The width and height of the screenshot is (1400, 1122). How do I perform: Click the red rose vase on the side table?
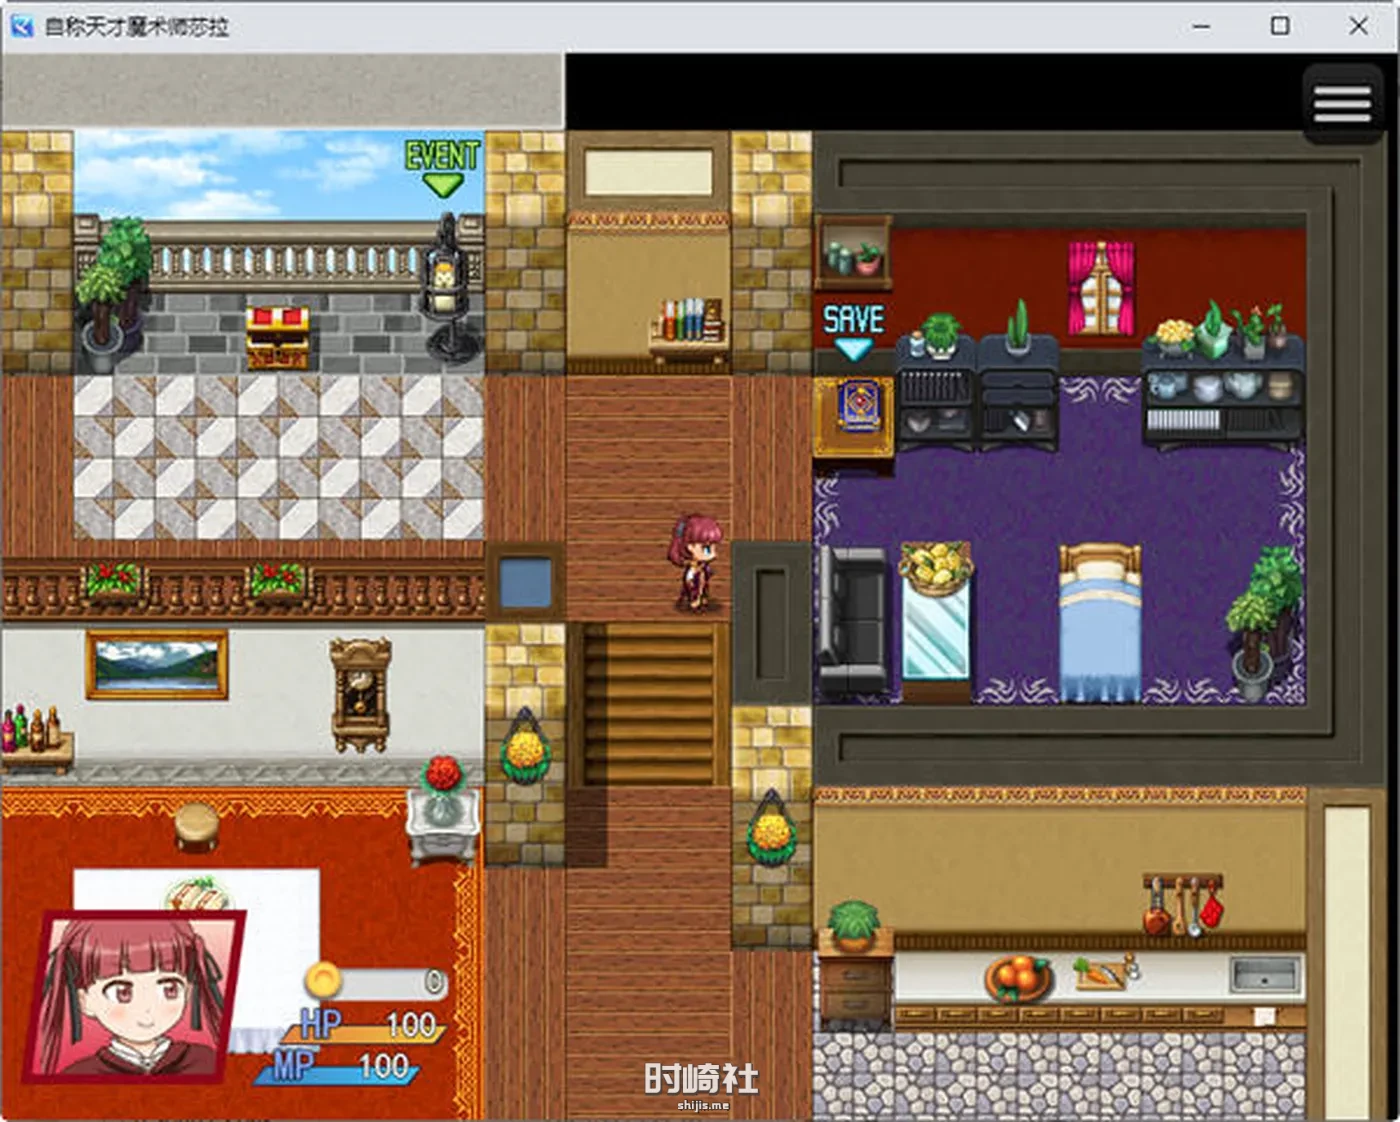(443, 790)
